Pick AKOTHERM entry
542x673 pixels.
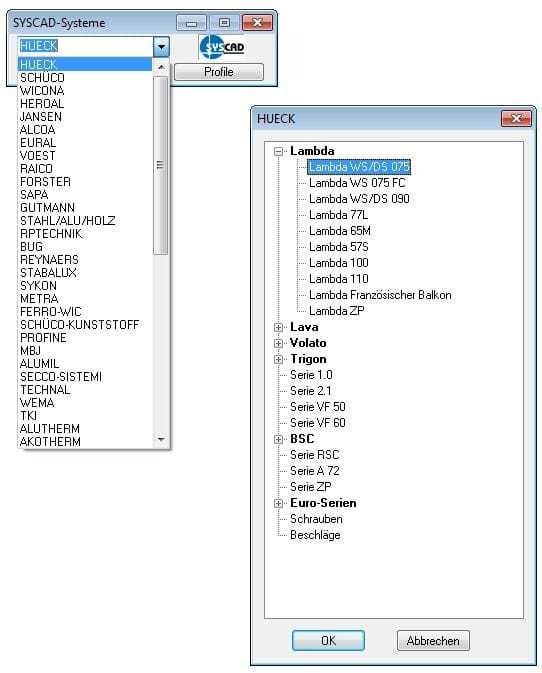click(x=50, y=442)
